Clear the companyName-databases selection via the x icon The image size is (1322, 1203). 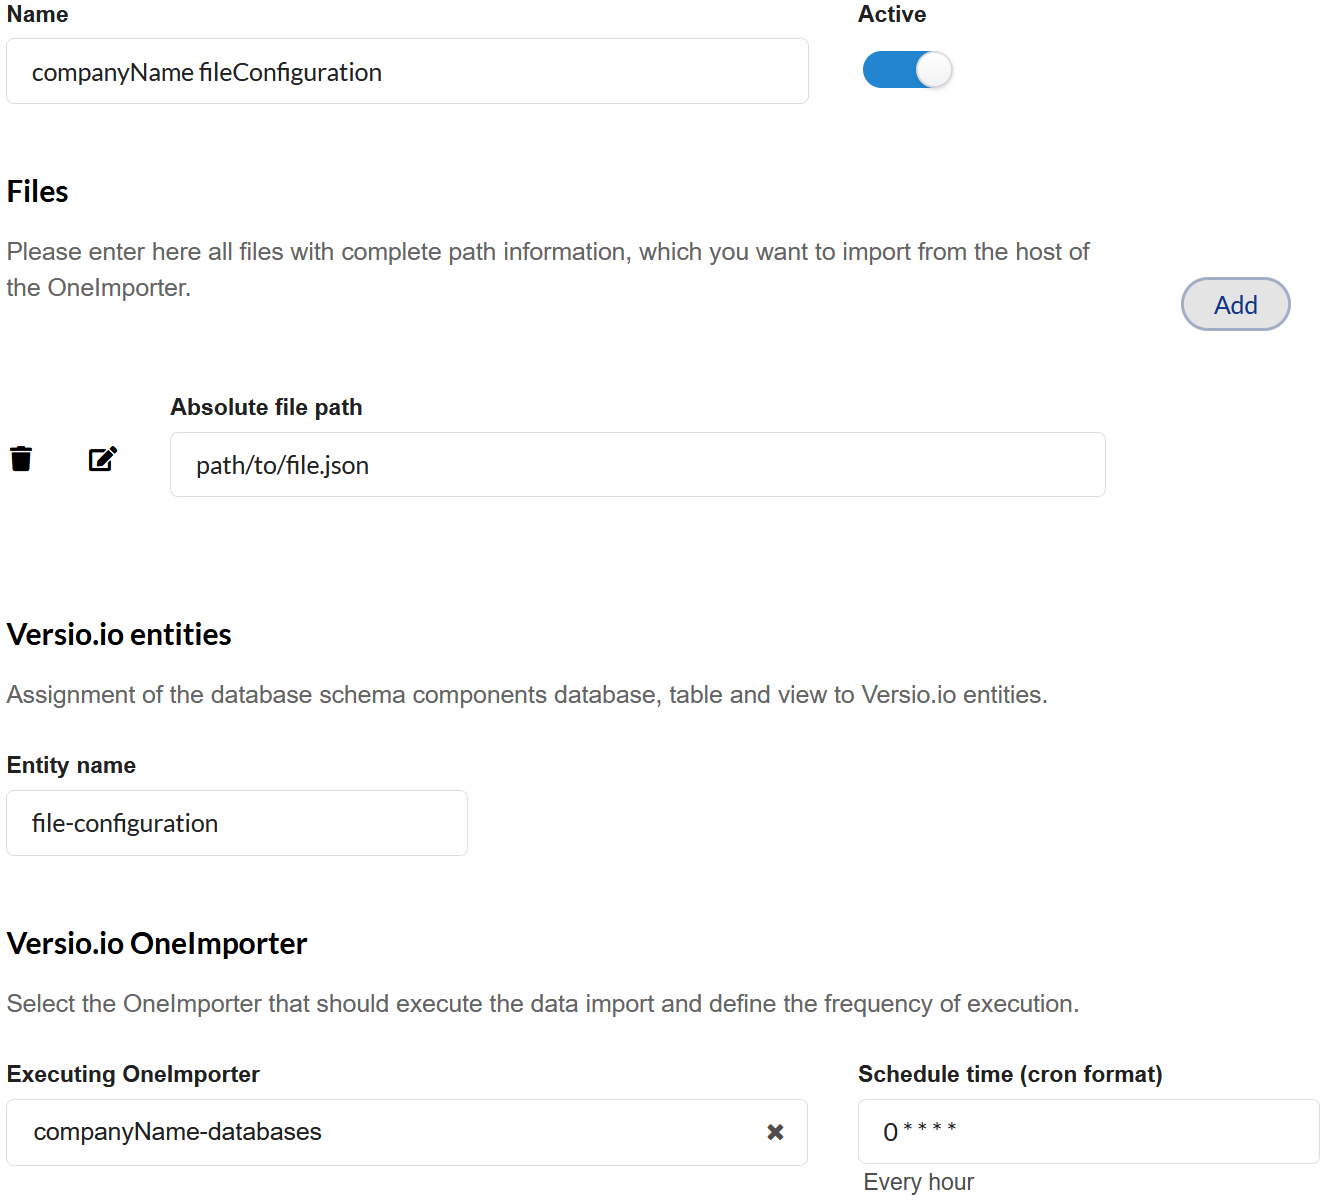coord(775,1132)
